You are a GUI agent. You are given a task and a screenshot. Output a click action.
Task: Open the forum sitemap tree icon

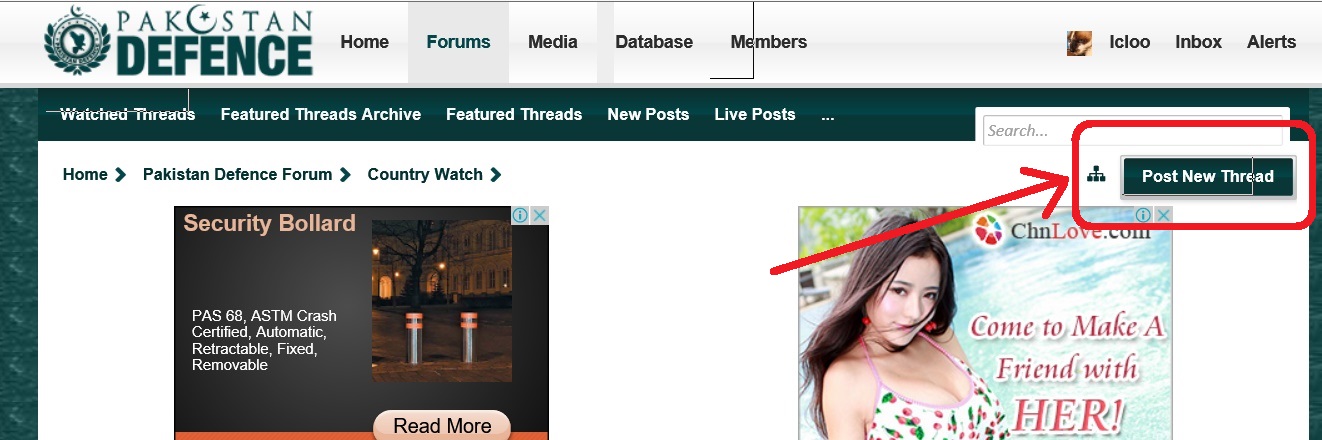tap(1096, 175)
